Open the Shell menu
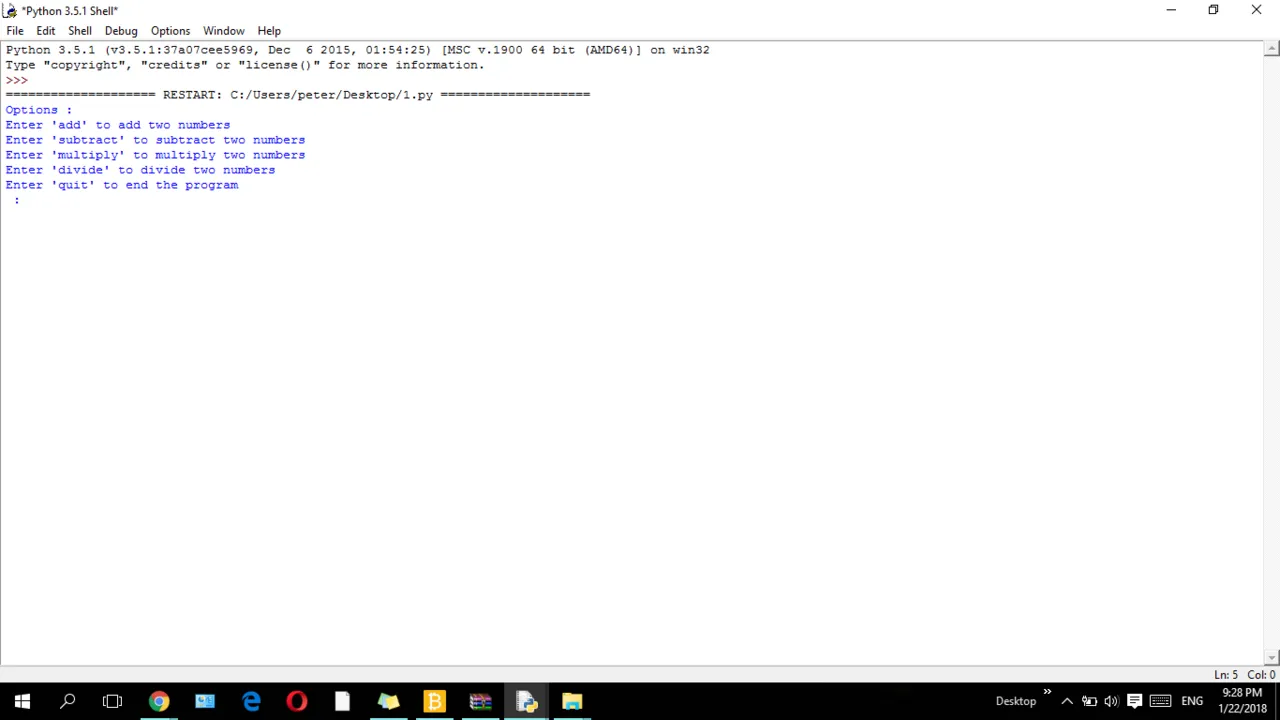The width and height of the screenshot is (1280, 720). pos(80,30)
